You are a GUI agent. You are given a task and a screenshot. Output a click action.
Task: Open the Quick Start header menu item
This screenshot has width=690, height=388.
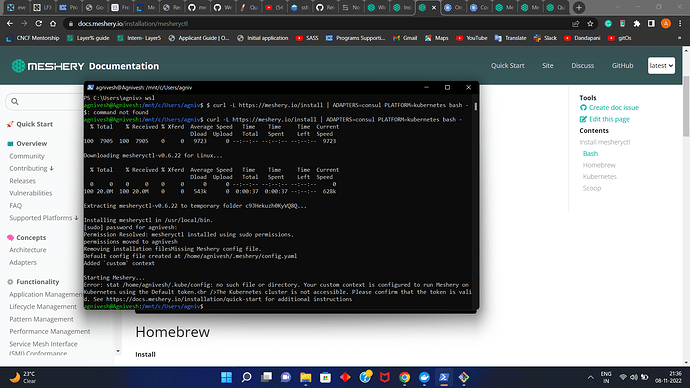pyautogui.click(x=507, y=66)
